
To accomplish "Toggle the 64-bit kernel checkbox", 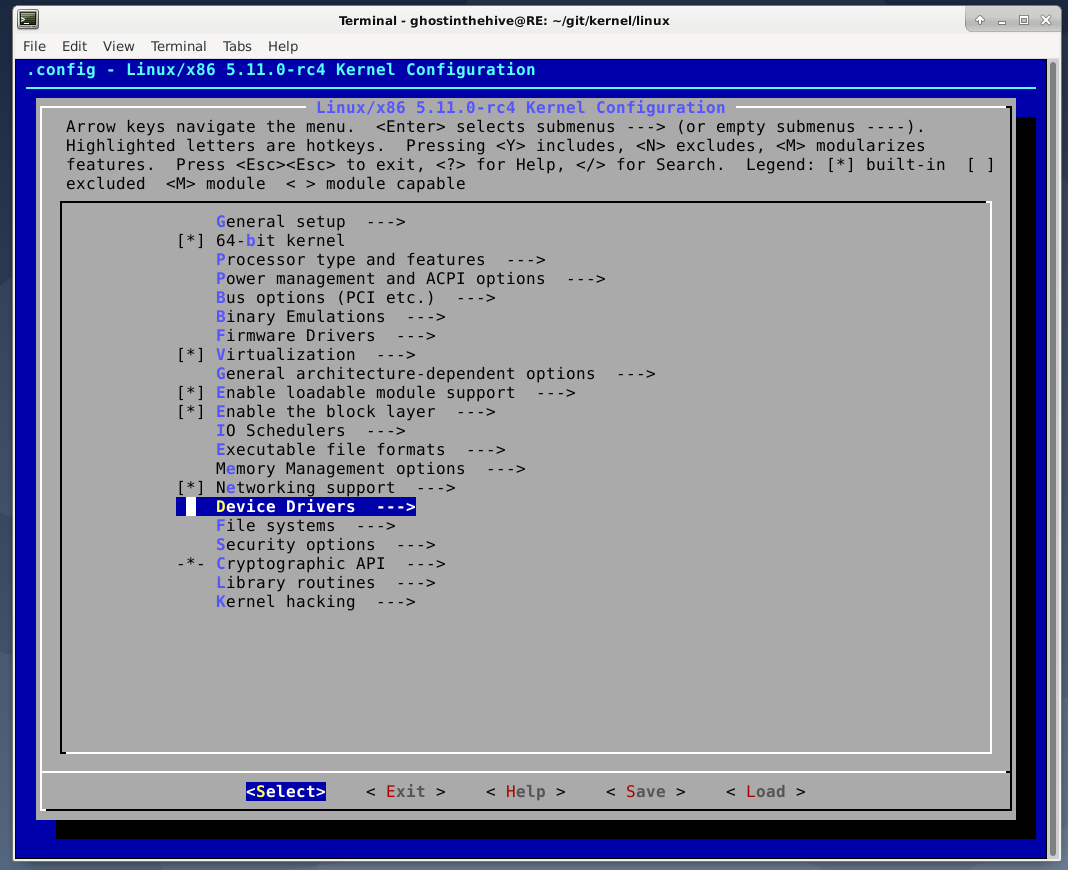I will click(190, 241).
